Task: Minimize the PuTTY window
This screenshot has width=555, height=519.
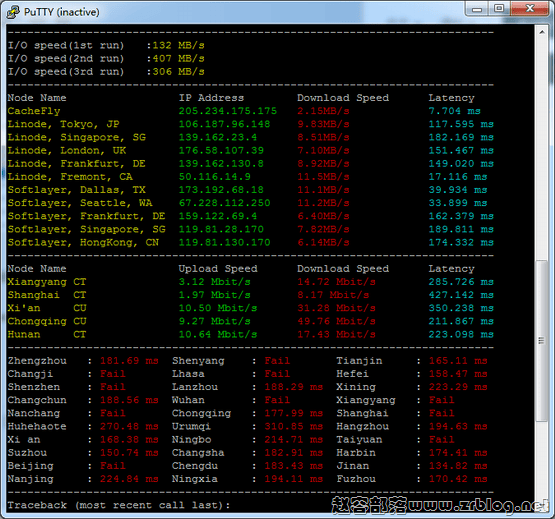Action: (x=477, y=8)
